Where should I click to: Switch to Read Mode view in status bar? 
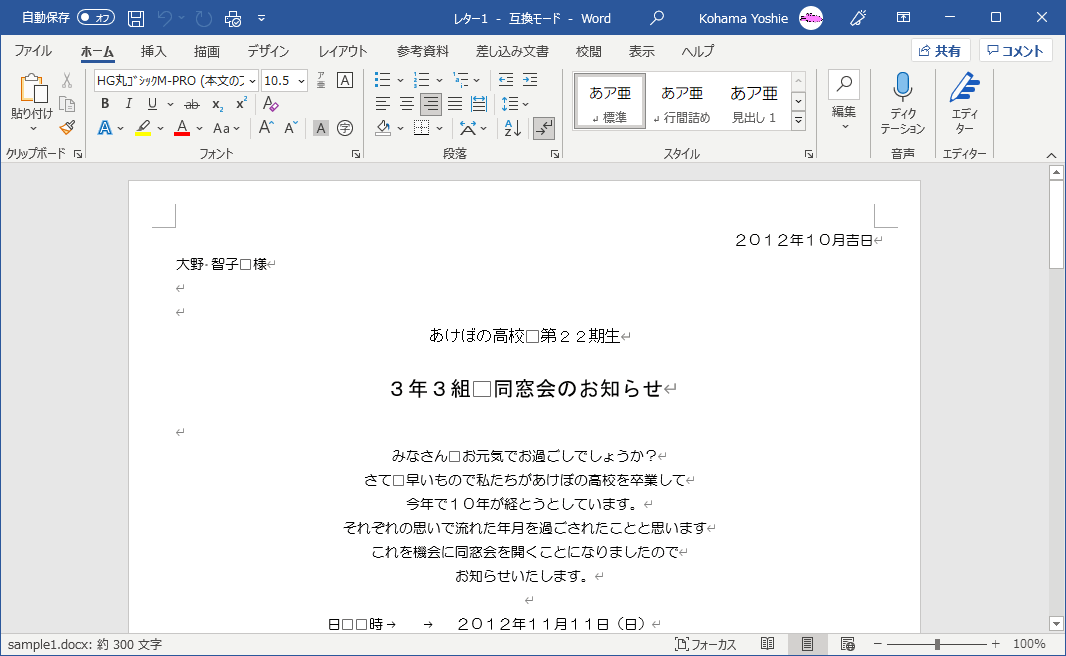[768, 644]
